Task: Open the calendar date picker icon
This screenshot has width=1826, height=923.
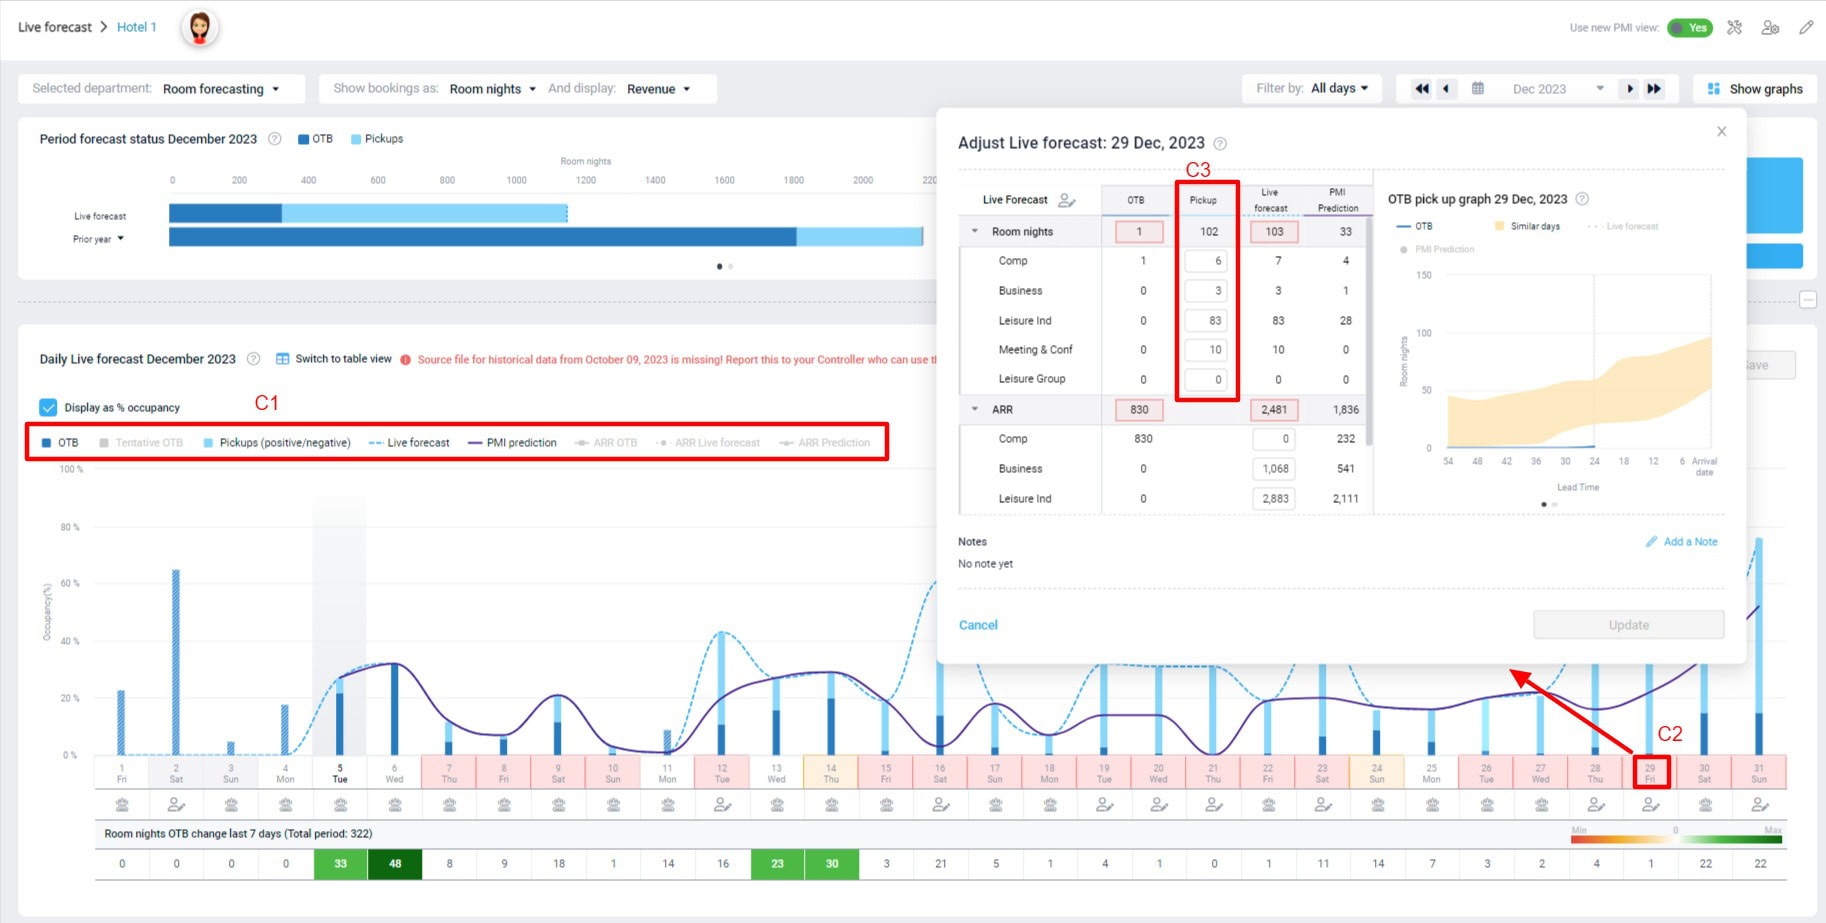Action: tap(1478, 88)
